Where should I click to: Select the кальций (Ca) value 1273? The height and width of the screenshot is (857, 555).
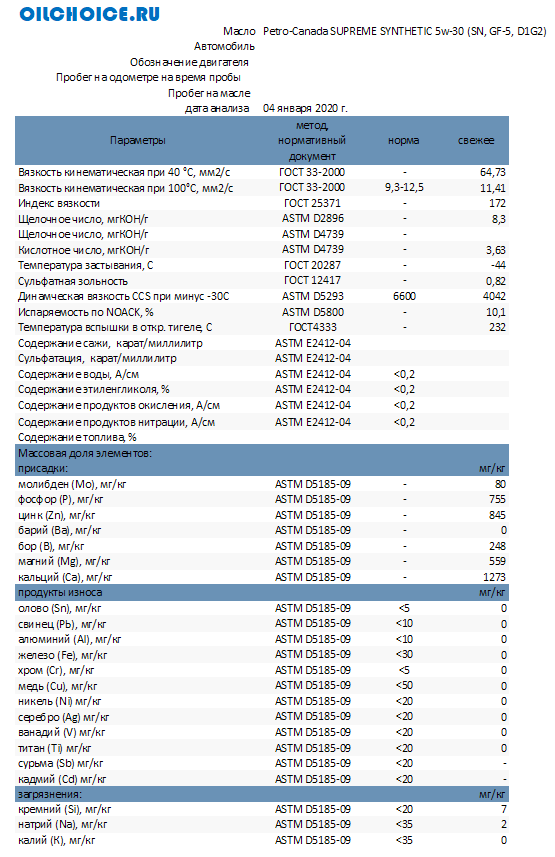[x=494, y=577]
